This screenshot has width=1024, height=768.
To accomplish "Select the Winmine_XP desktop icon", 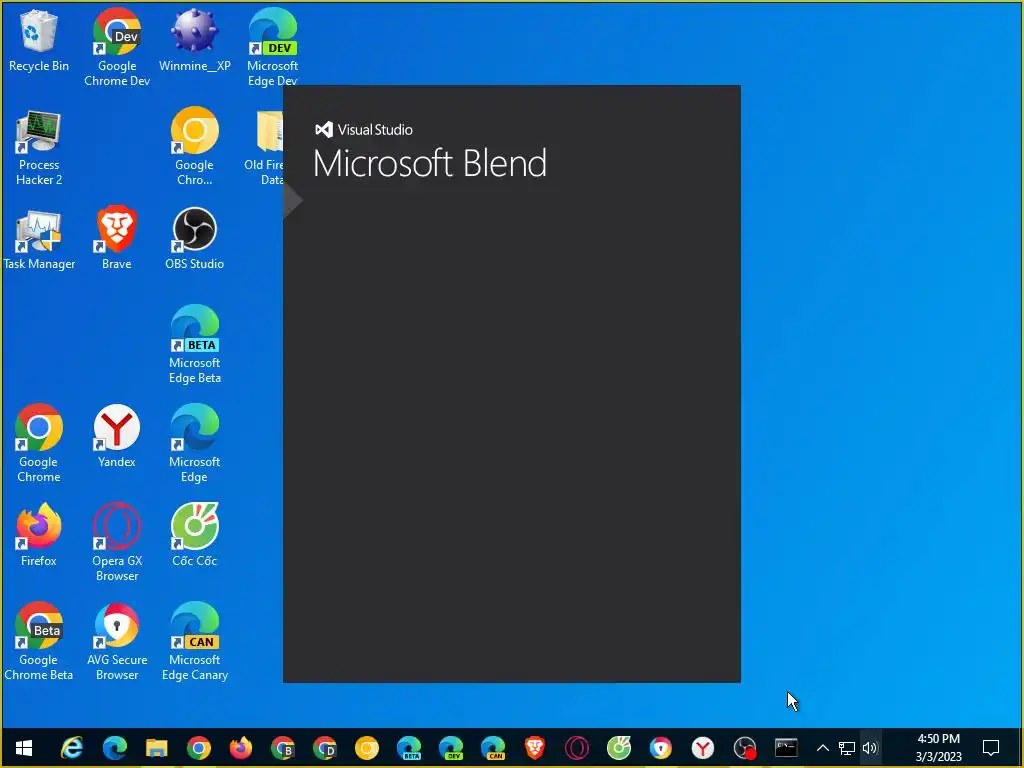I will pos(195,40).
